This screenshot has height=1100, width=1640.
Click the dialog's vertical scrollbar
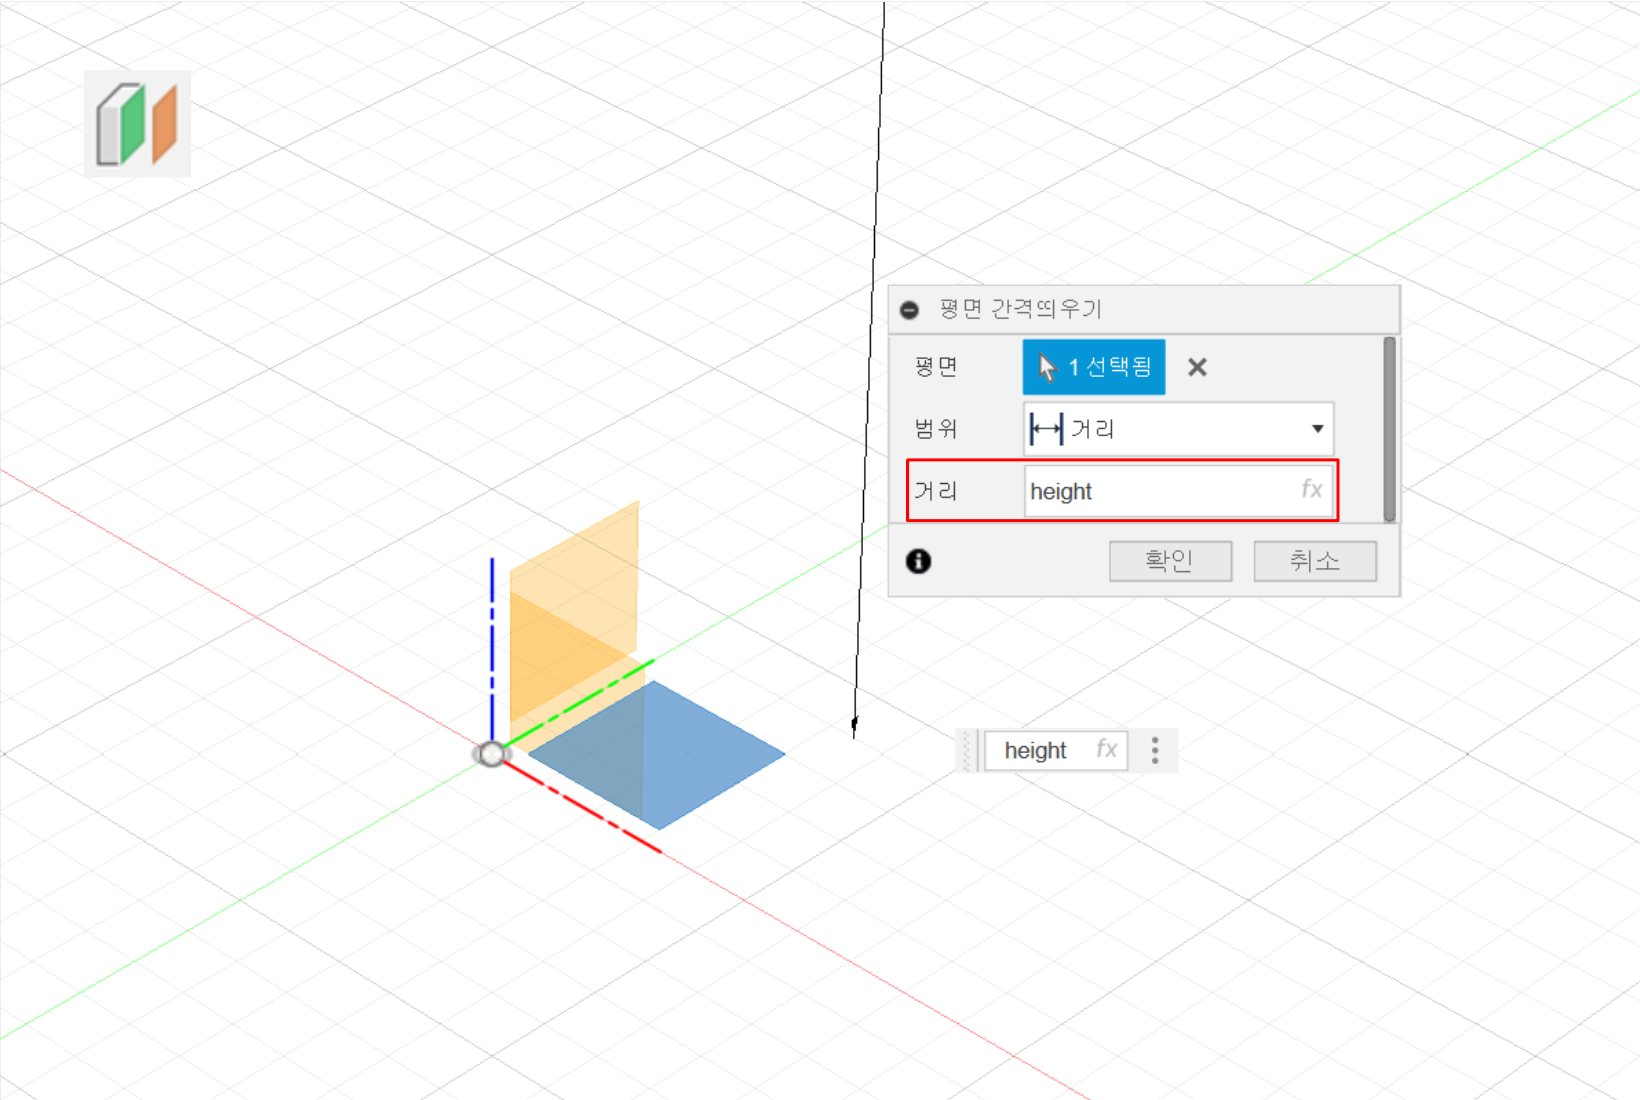(x=1389, y=429)
